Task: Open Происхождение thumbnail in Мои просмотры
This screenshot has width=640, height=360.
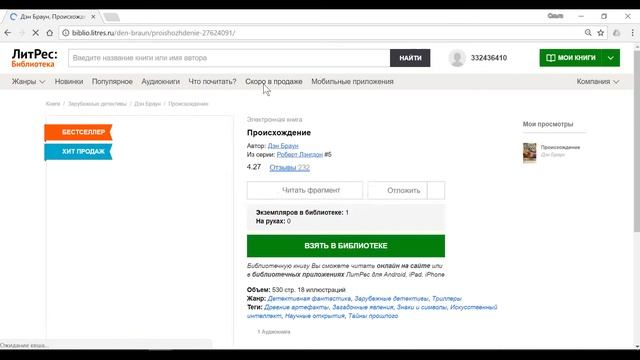Action: coord(529,153)
